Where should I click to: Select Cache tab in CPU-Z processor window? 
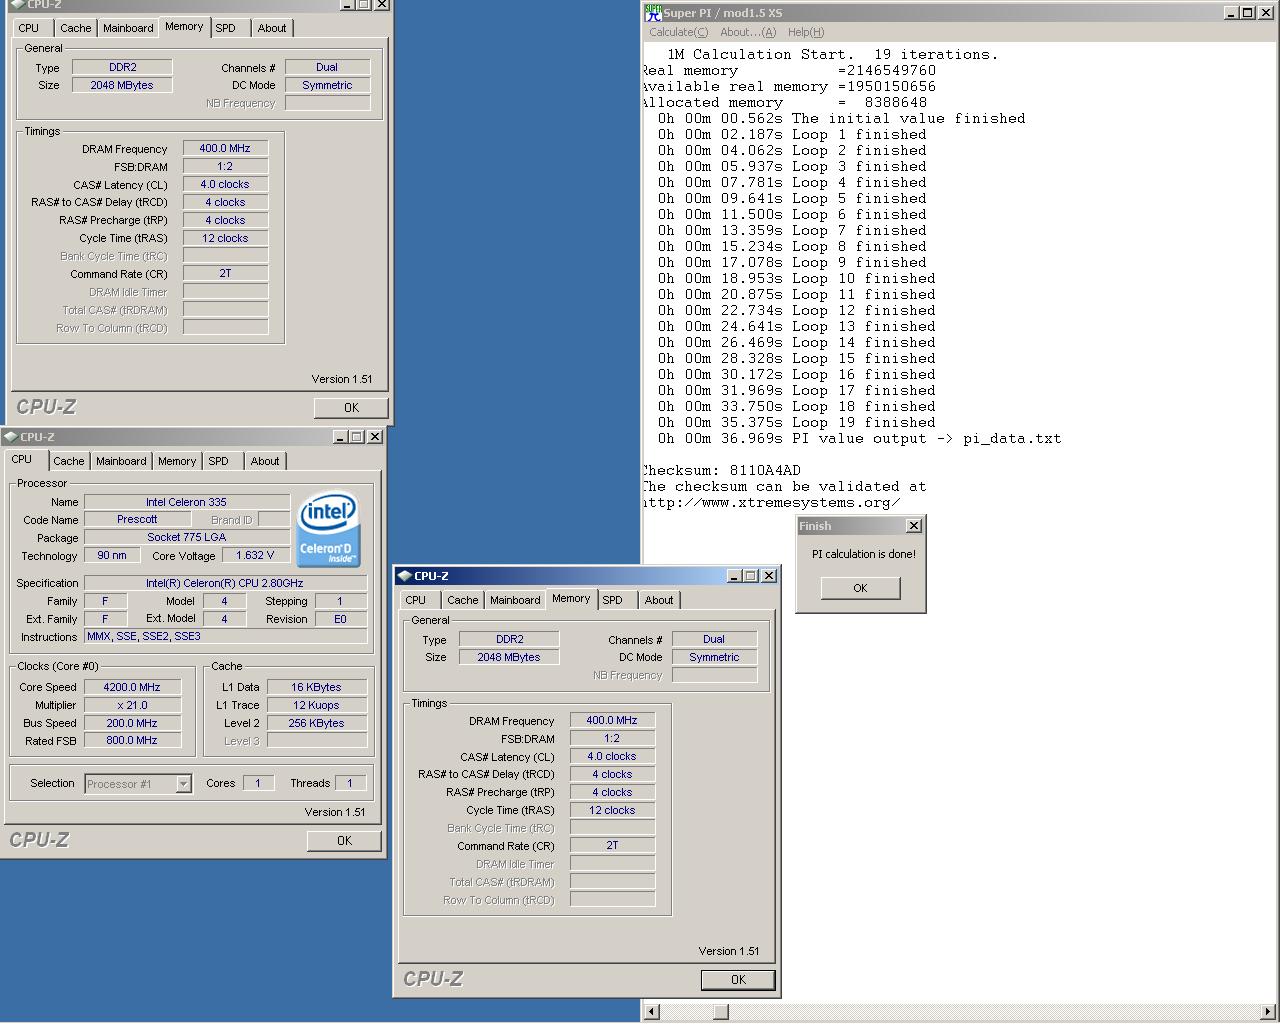[68, 461]
